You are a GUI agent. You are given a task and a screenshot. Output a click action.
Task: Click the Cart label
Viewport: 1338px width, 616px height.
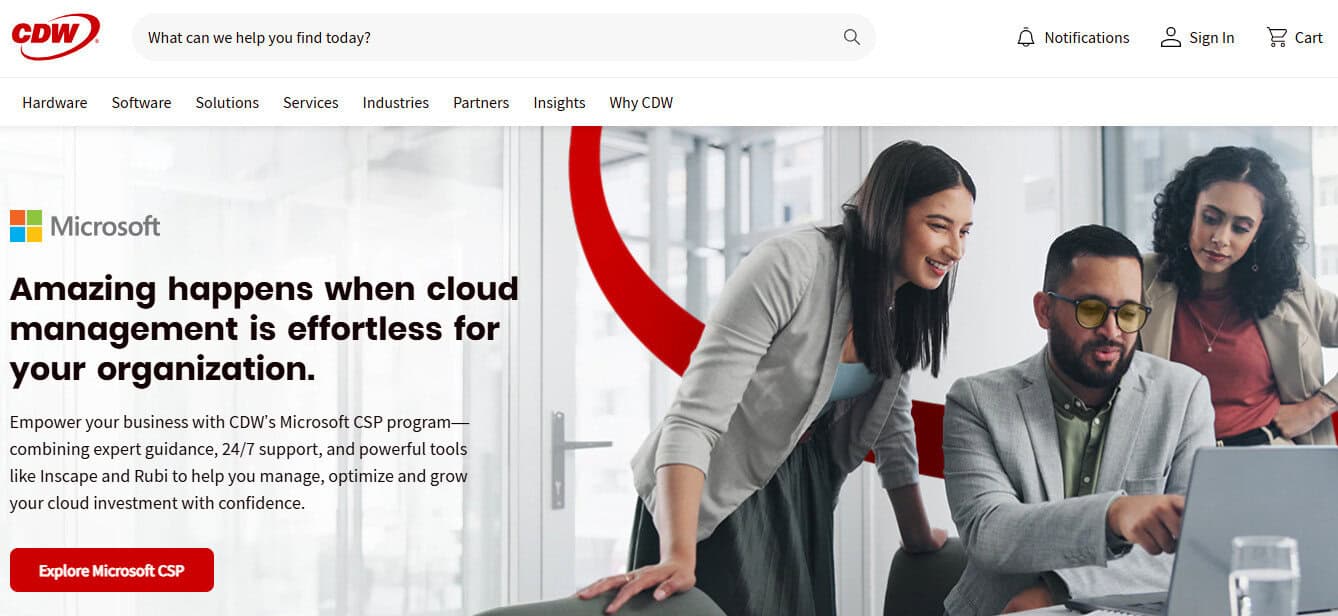point(1309,38)
